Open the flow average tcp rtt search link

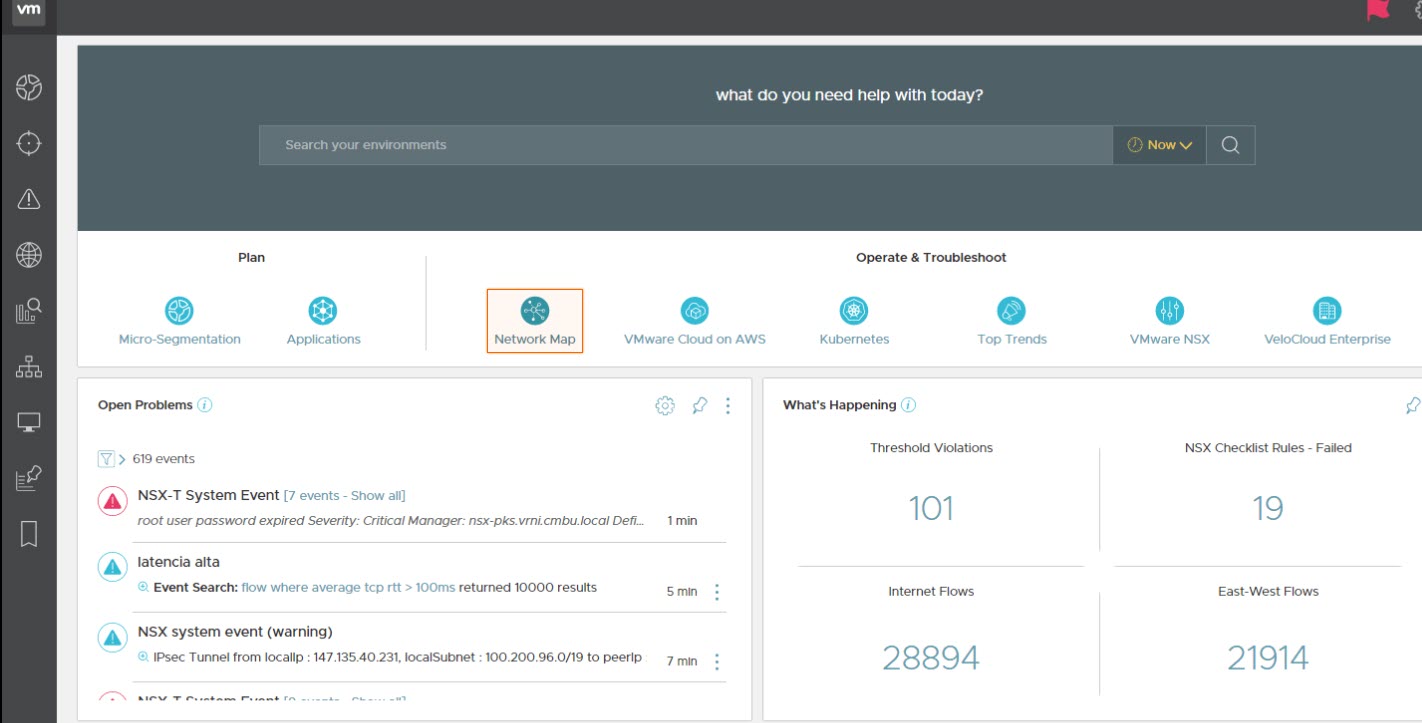click(x=348, y=587)
